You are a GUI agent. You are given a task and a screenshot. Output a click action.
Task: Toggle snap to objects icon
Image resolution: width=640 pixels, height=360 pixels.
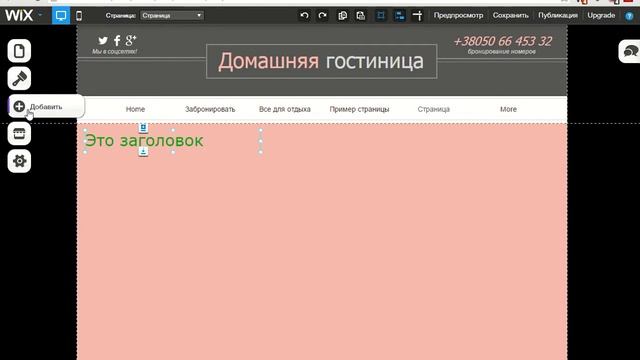pyautogui.click(x=399, y=16)
